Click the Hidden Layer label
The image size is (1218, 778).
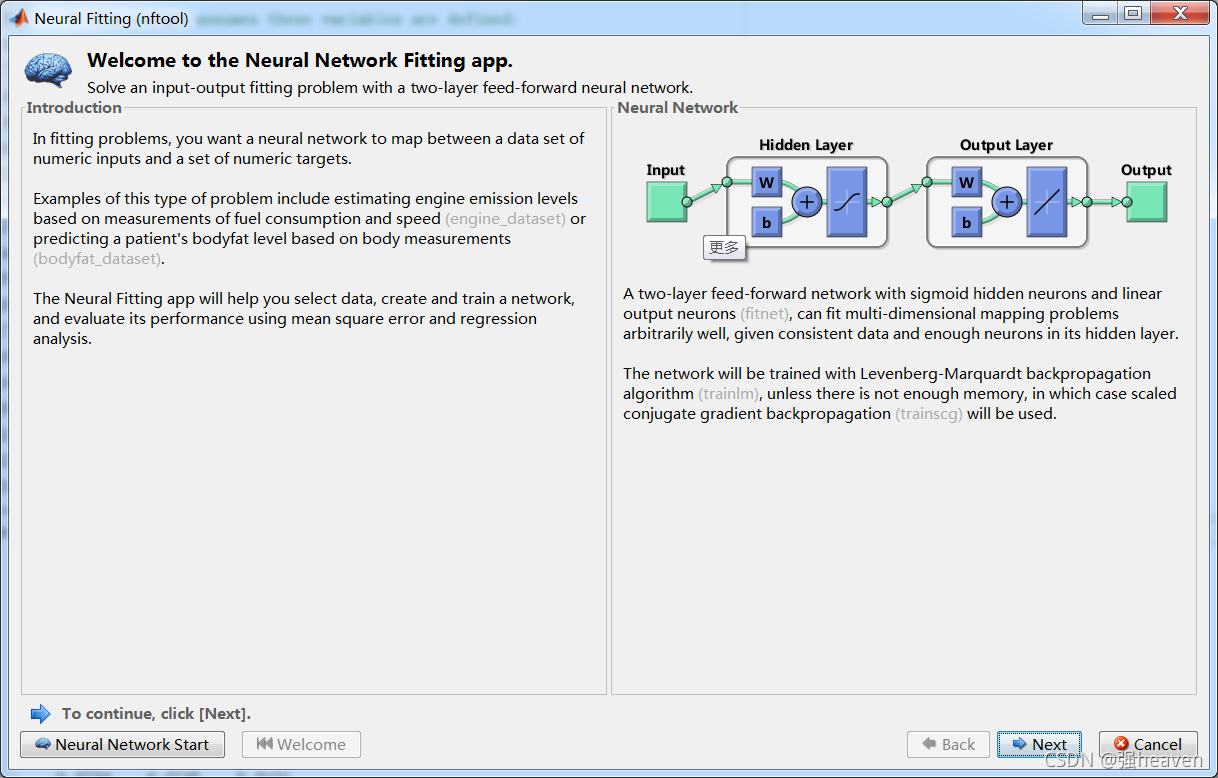806,145
